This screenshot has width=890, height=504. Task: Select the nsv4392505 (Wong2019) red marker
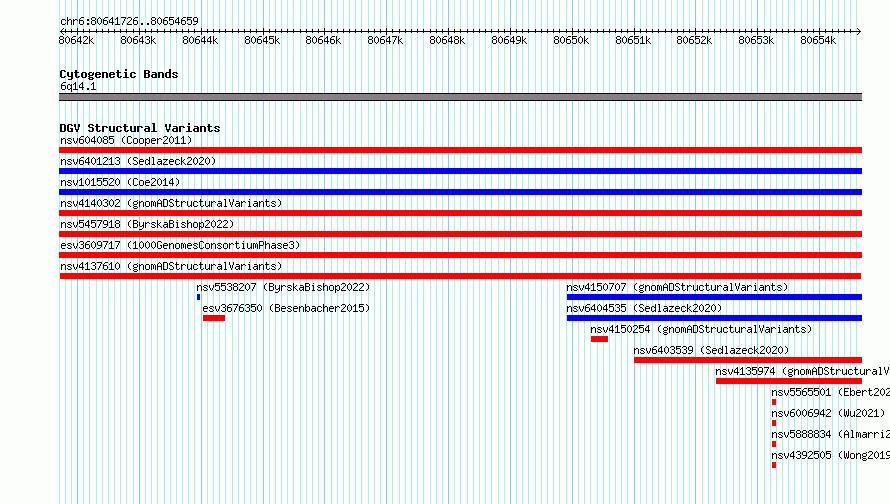tap(774, 465)
